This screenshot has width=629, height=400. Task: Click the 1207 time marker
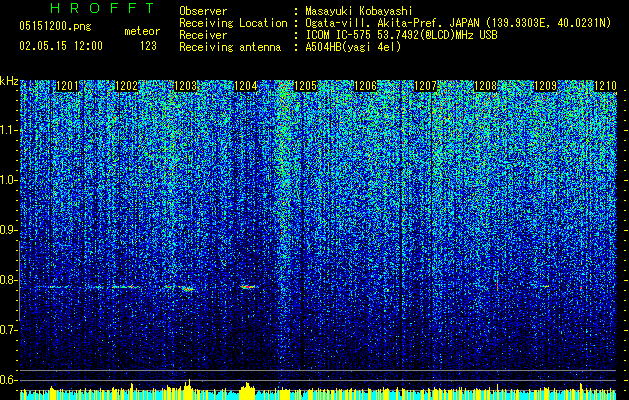425,86
